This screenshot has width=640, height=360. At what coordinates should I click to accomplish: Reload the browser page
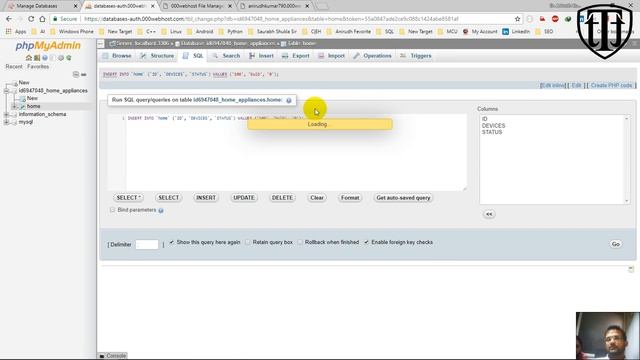(x=31, y=19)
